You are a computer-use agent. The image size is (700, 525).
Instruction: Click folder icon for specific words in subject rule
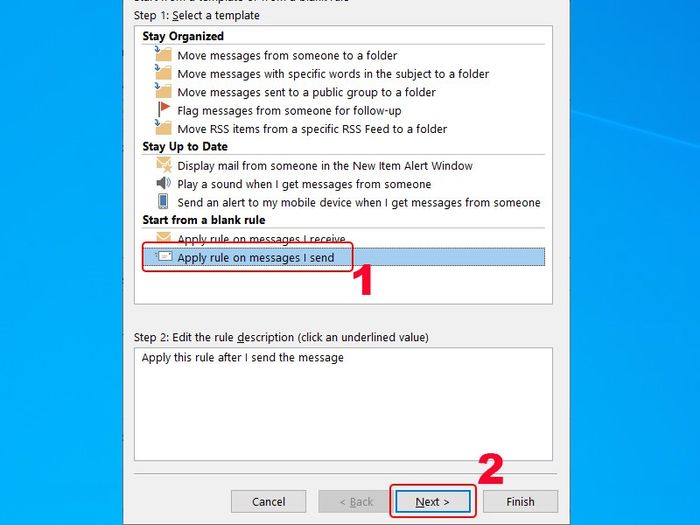point(163,72)
